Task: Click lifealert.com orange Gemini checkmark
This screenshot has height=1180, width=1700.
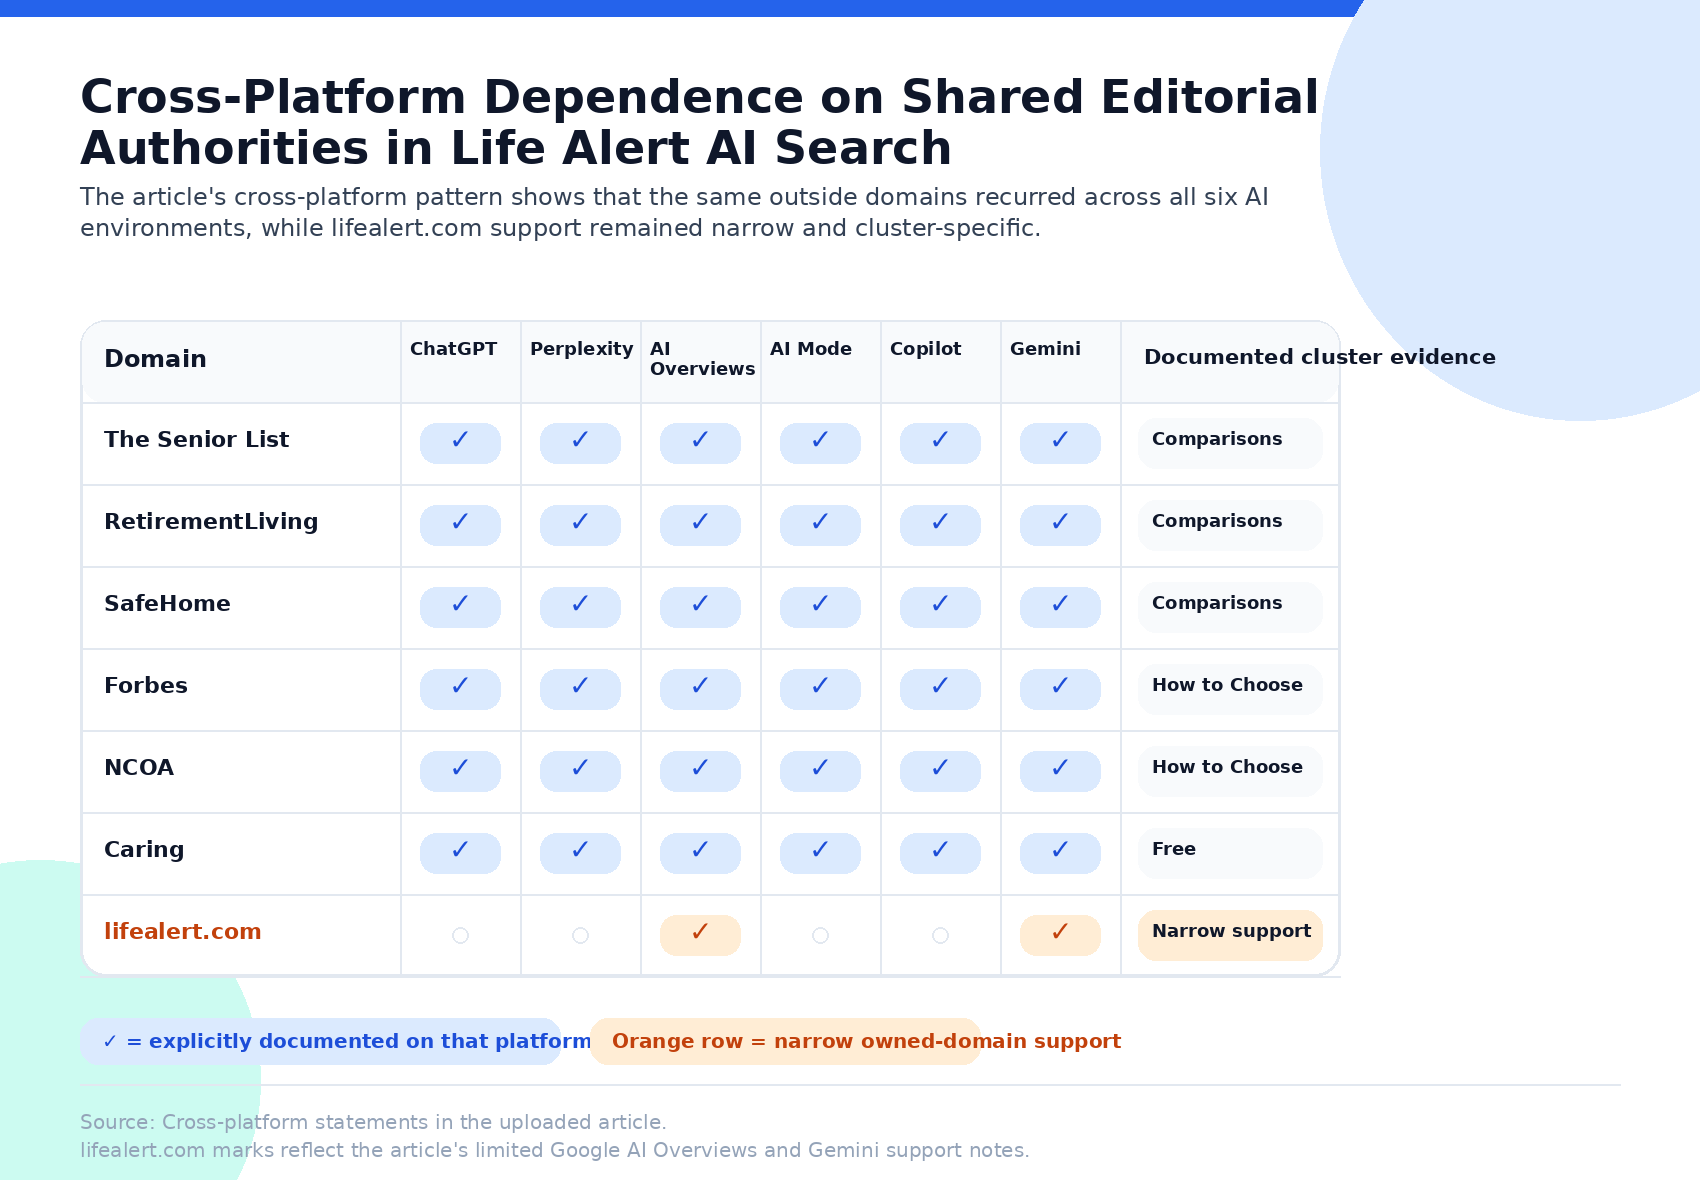Action: click(1060, 935)
